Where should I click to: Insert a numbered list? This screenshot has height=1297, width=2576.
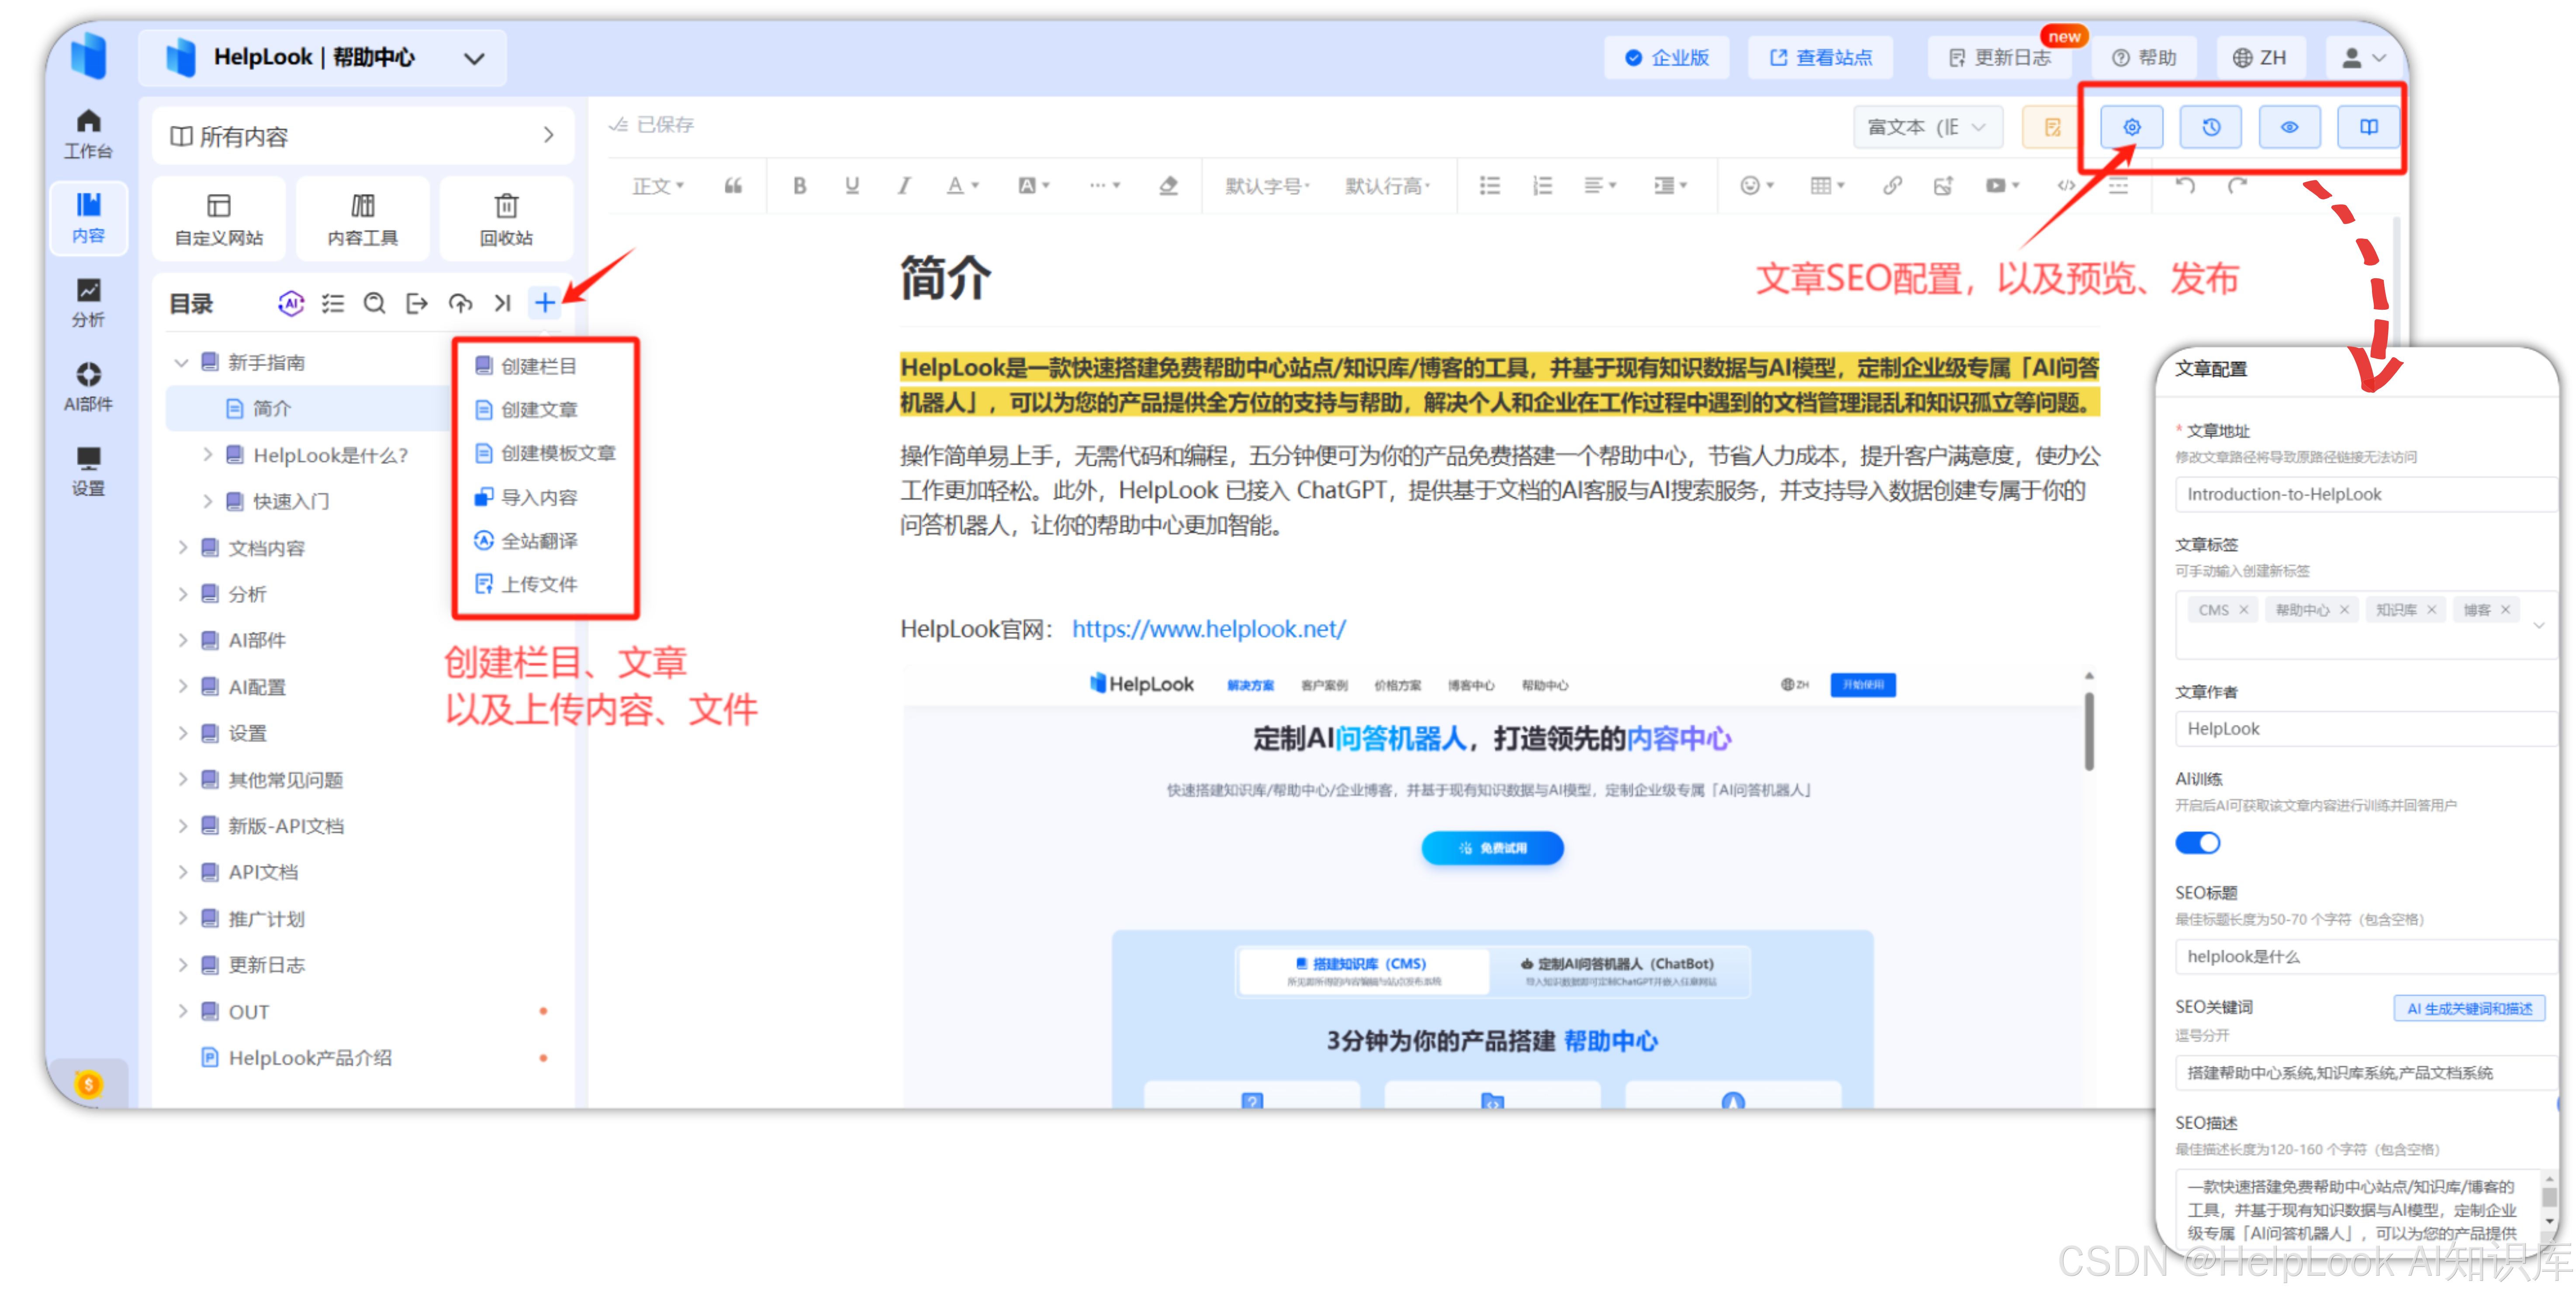(x=1543, y=186)
